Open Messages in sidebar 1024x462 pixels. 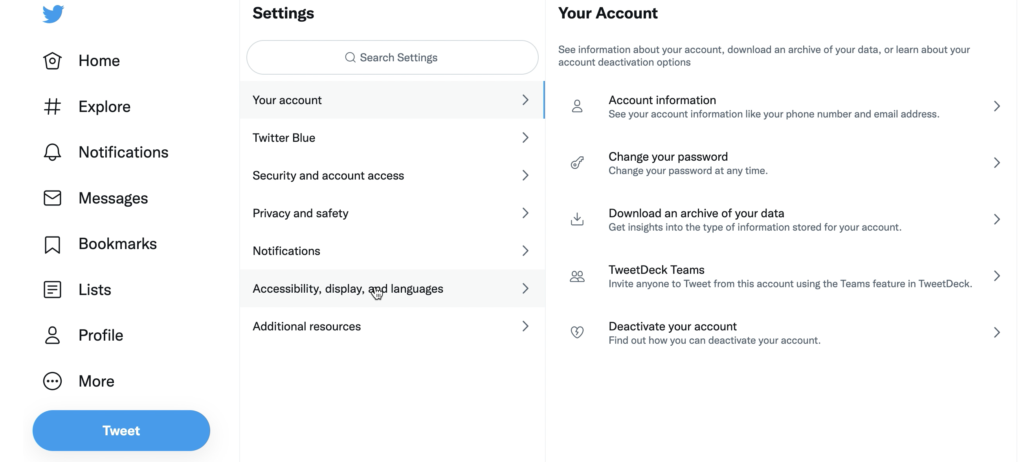tap(113, 198)
